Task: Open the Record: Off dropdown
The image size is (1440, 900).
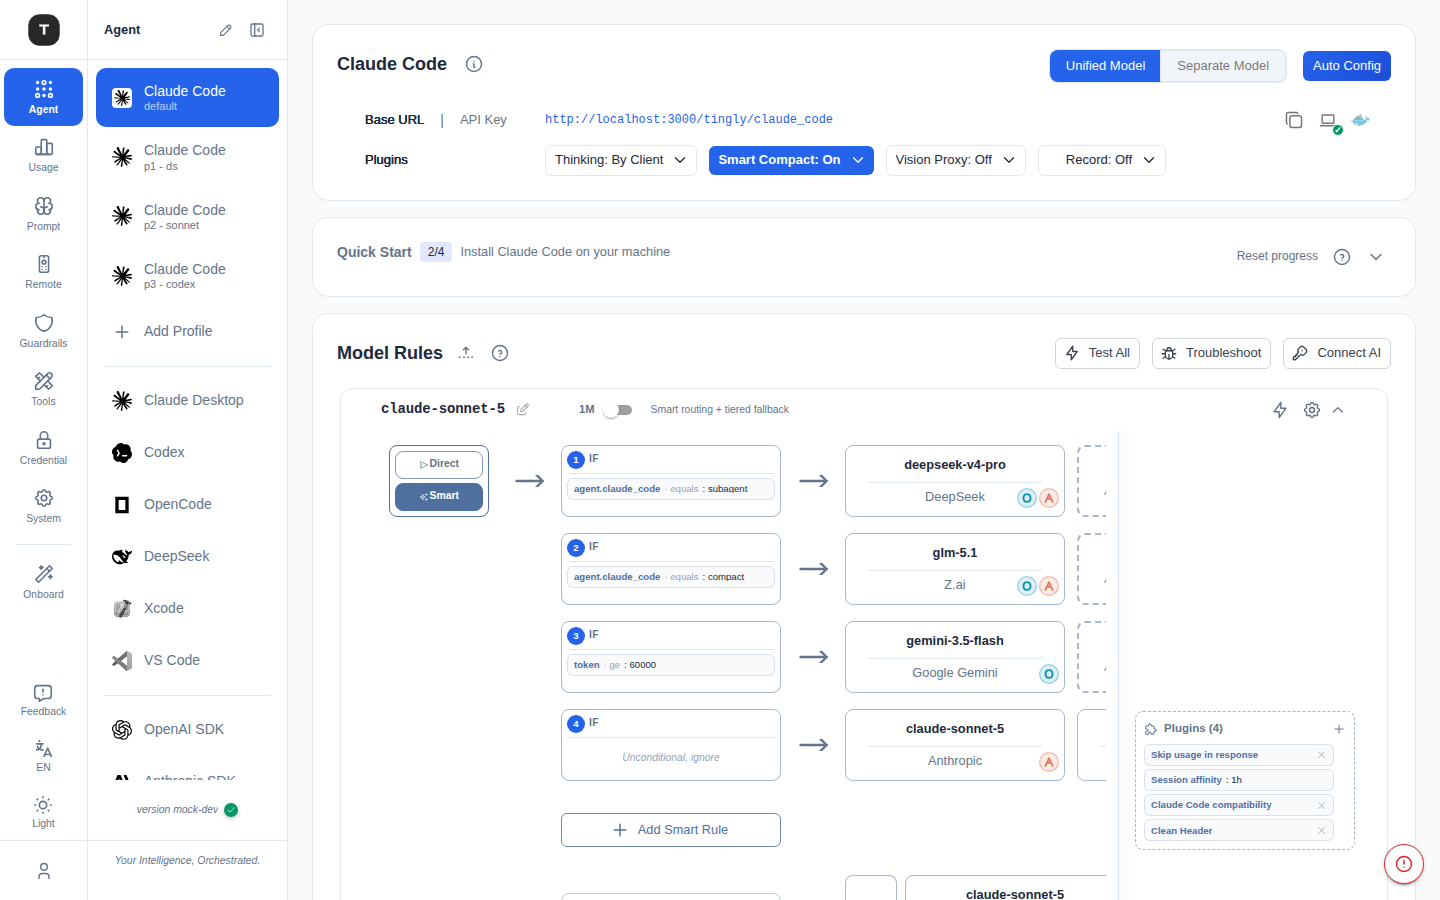Action: click(x=1102, y=160)
